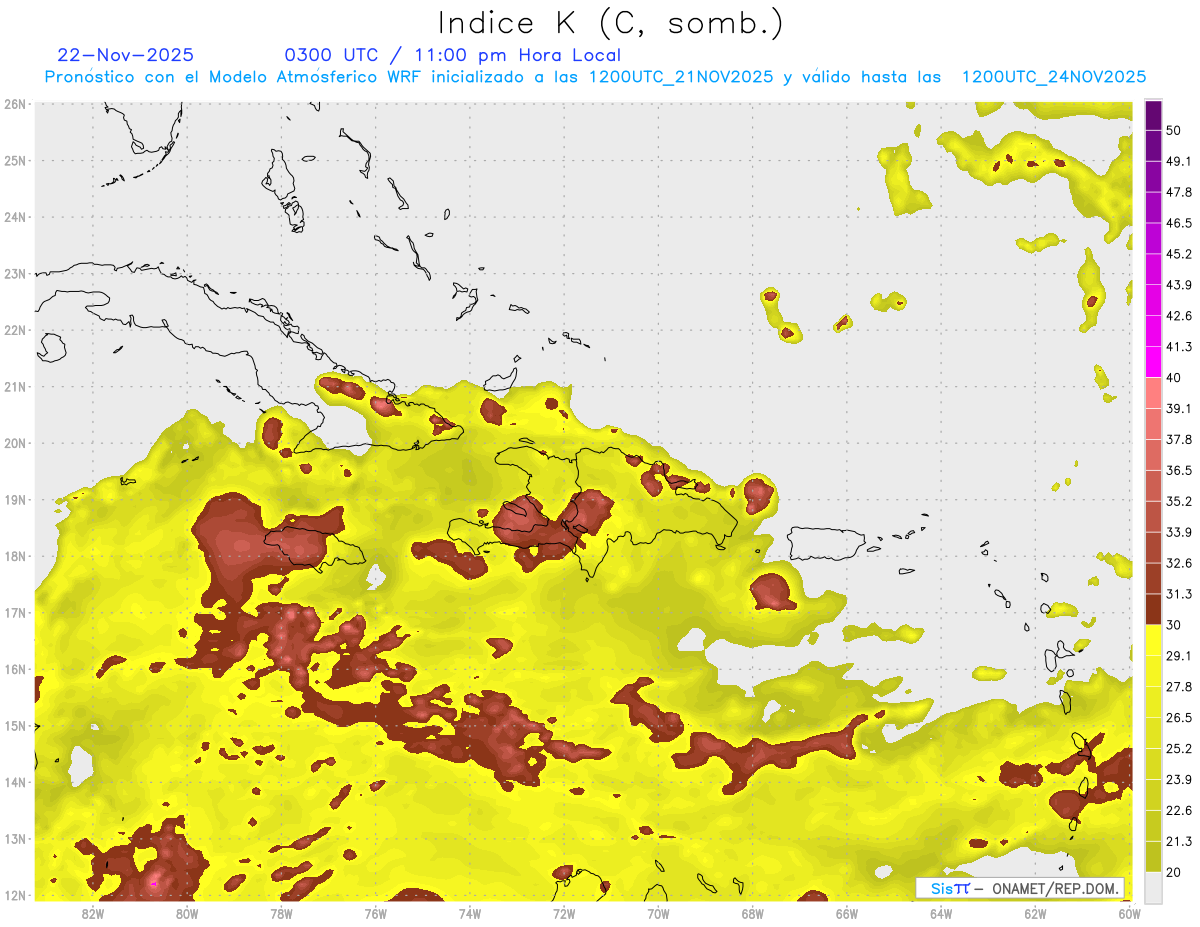Click the colorbar label "23.9"
1200x927 pixels.
(1178, 780)
